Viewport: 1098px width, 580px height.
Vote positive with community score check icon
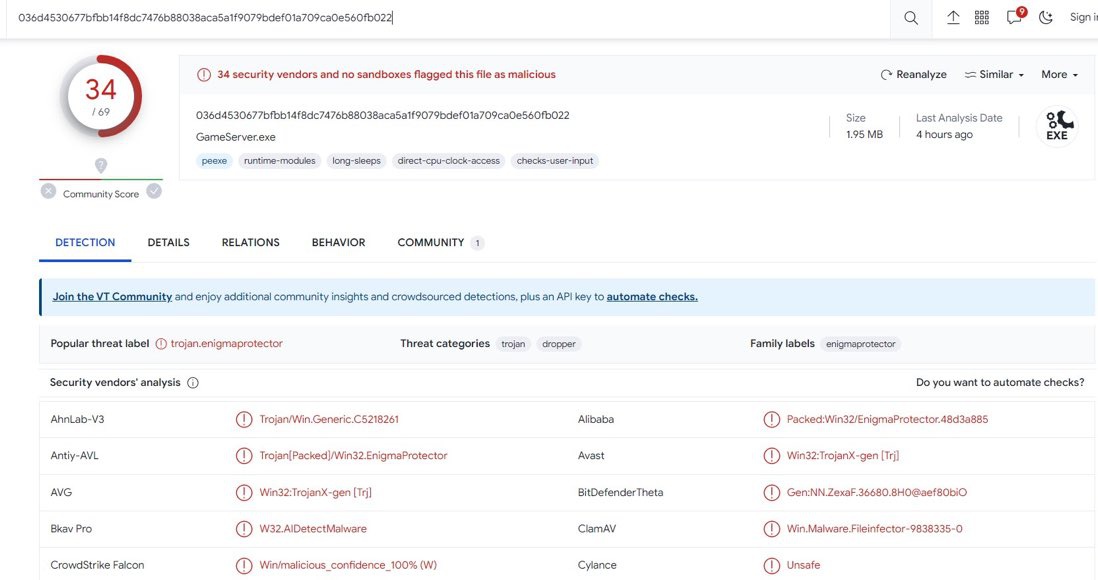(x=154, y=191)
